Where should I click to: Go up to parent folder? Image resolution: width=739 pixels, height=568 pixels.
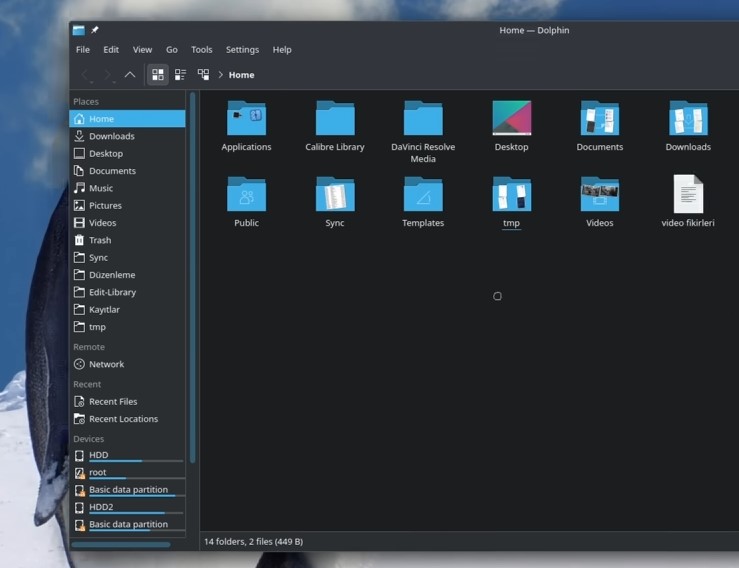130,74
